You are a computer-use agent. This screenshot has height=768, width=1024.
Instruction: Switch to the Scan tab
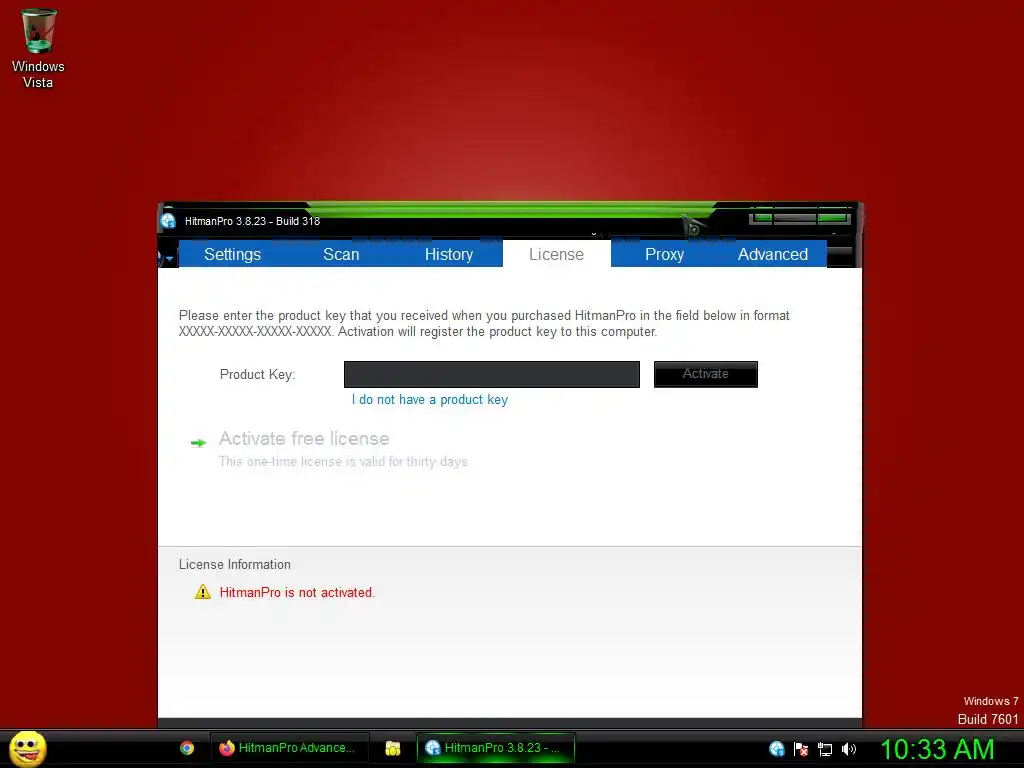pyautogui.click(x=341, y=254)
